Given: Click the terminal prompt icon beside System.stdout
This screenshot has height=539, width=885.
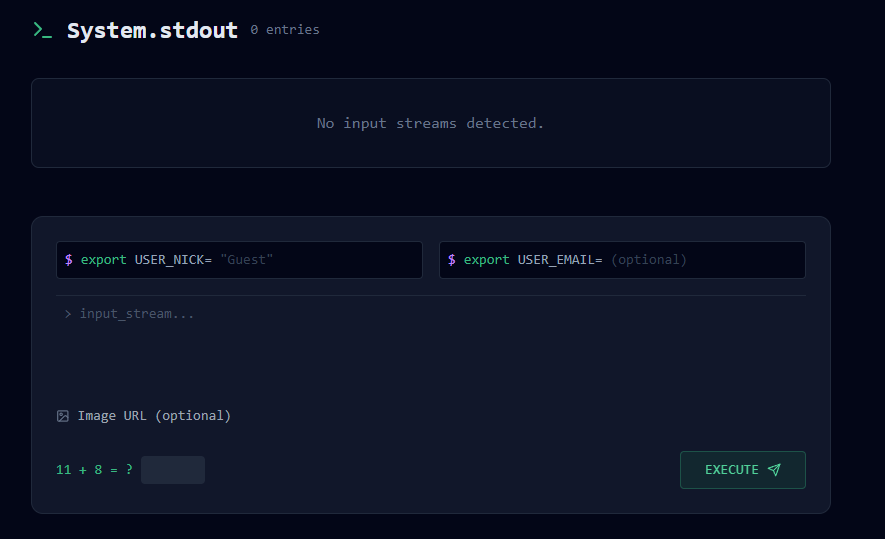Looking at the screenshot, I should 42,30.
